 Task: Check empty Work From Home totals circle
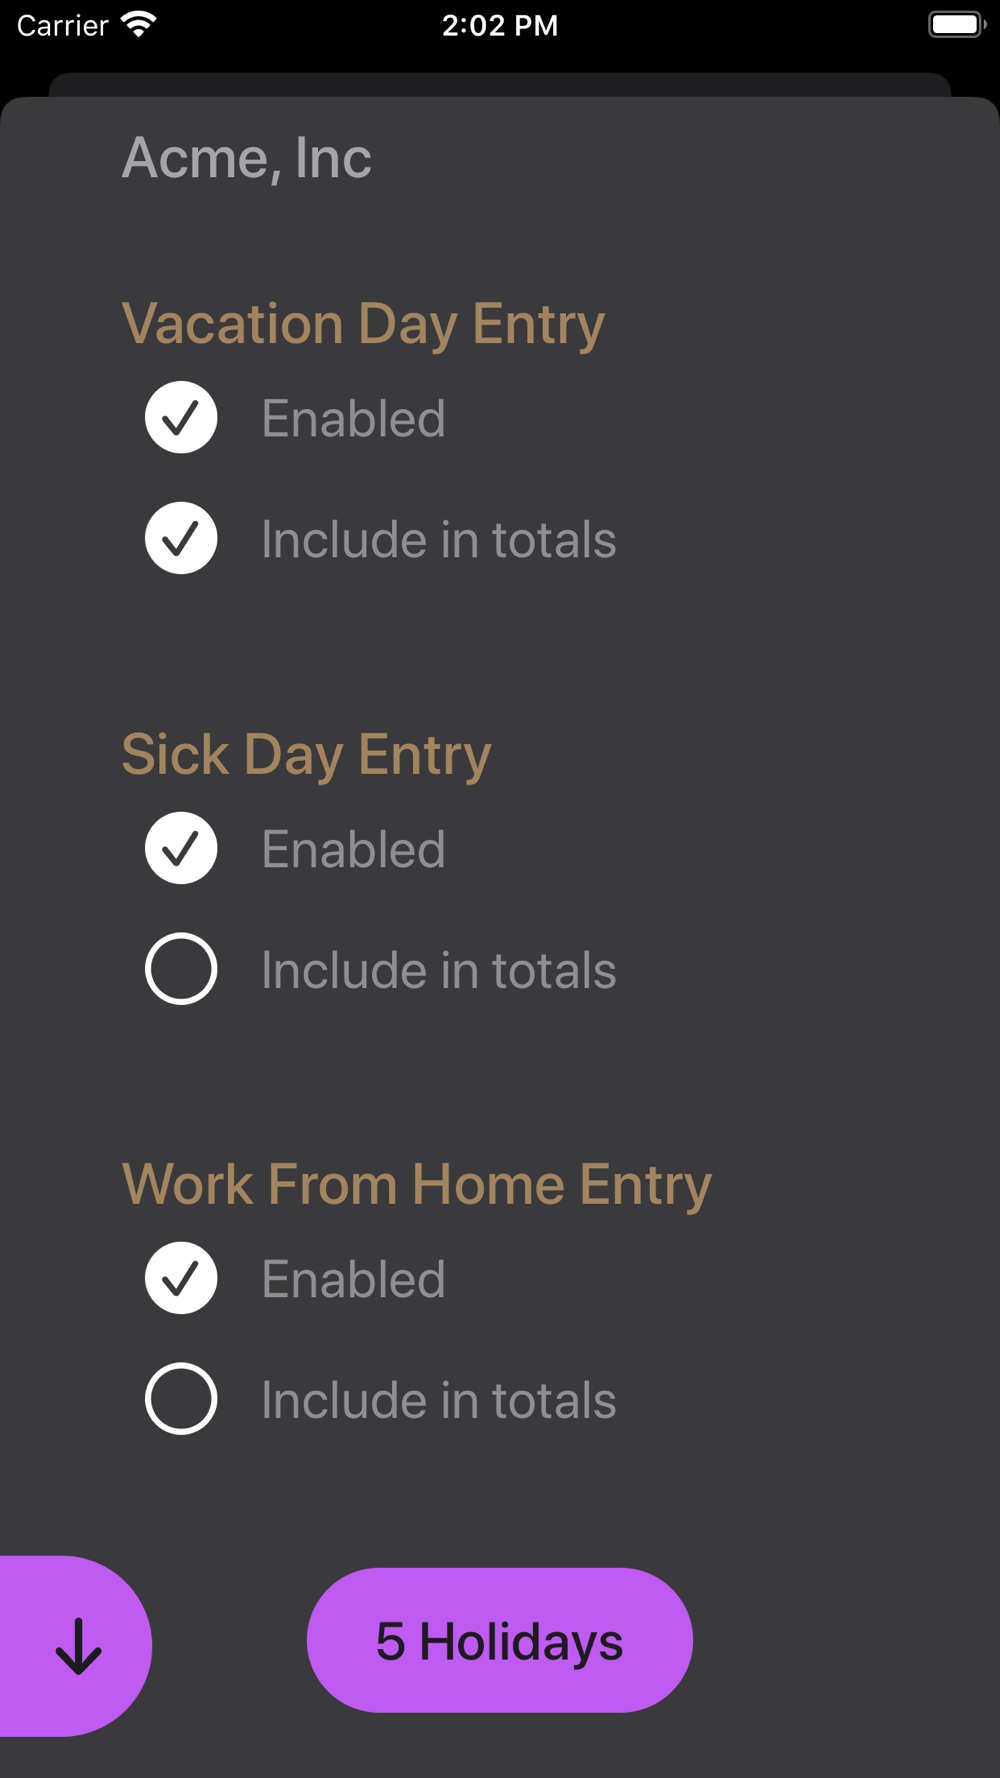tap(181, 1399)
